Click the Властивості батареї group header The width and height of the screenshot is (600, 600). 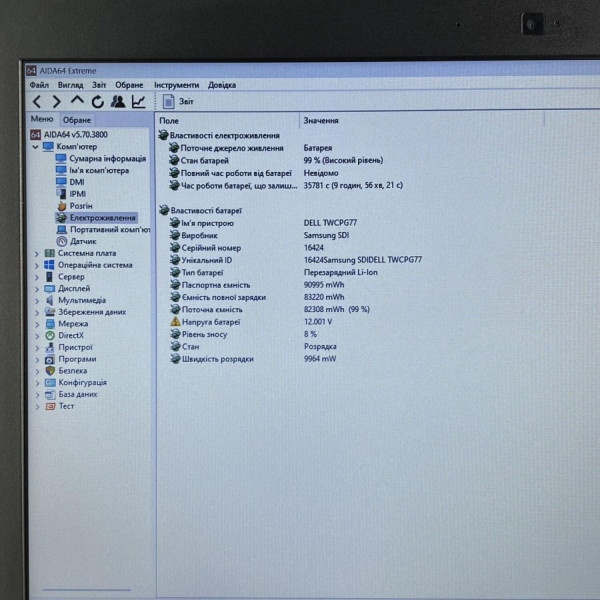click(x=206, y=210)
